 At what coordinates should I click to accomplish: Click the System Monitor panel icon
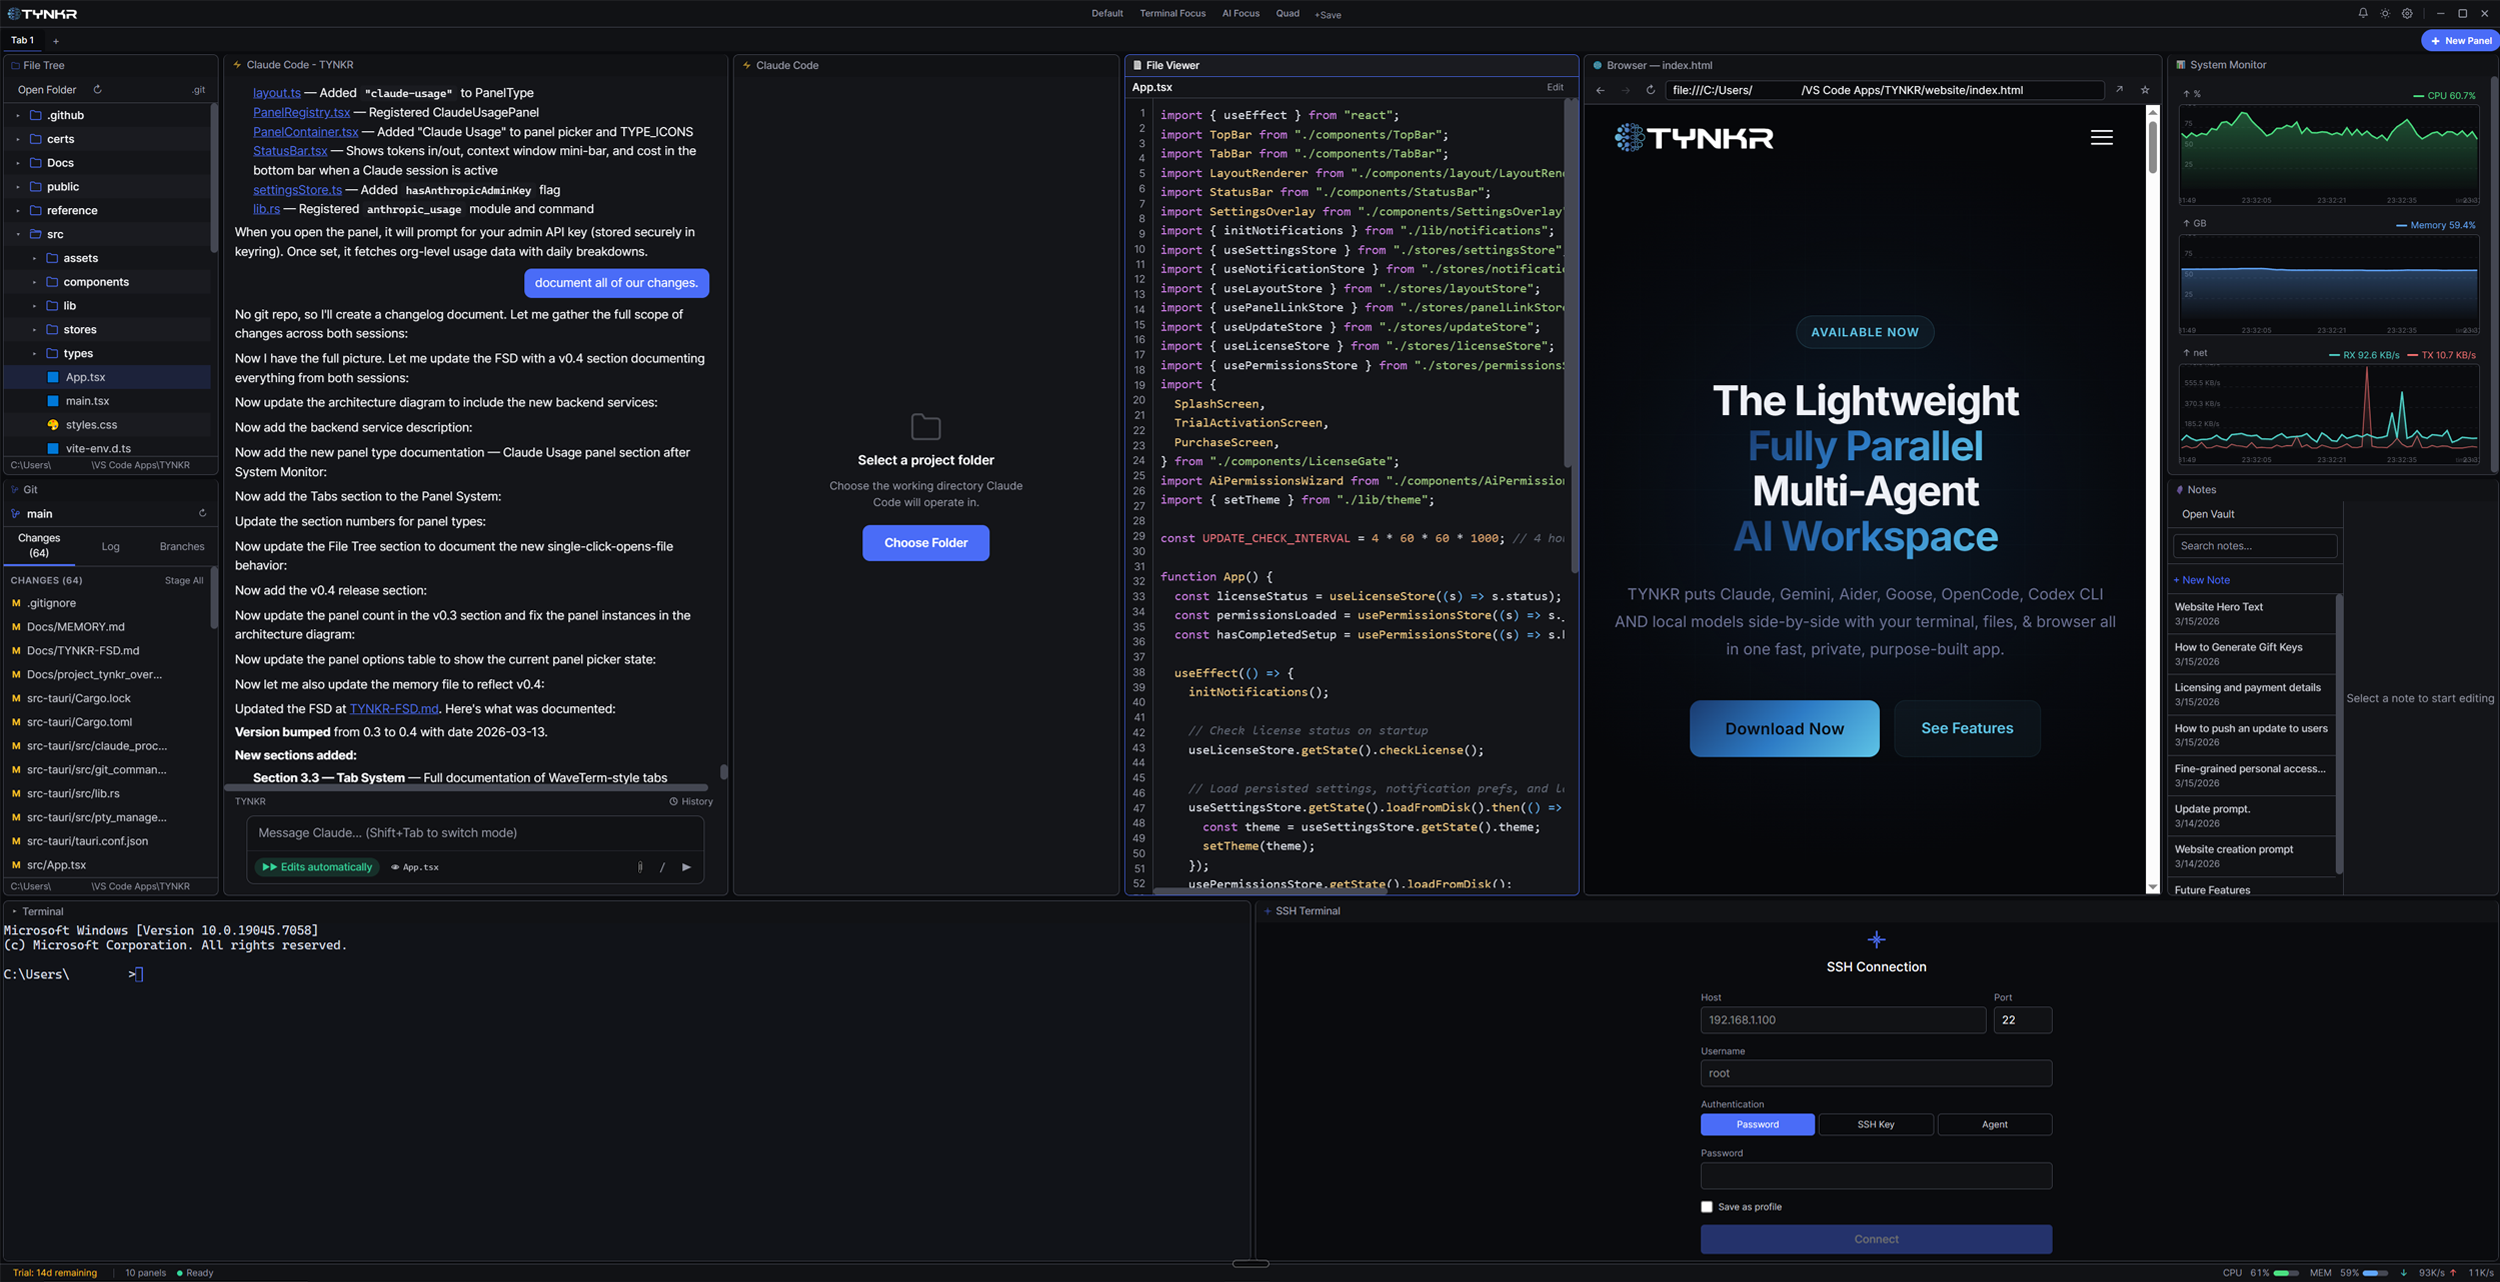(2180, 65)
